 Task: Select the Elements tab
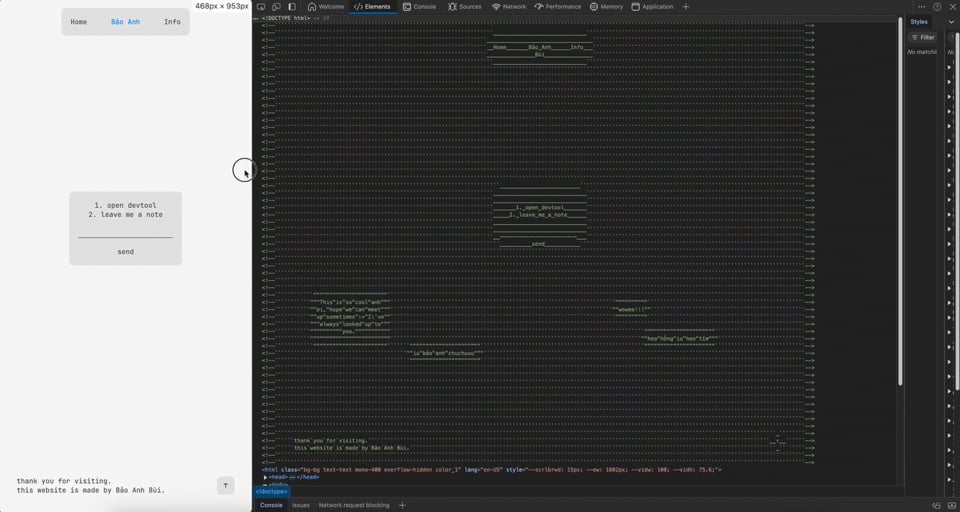[372, 7]
